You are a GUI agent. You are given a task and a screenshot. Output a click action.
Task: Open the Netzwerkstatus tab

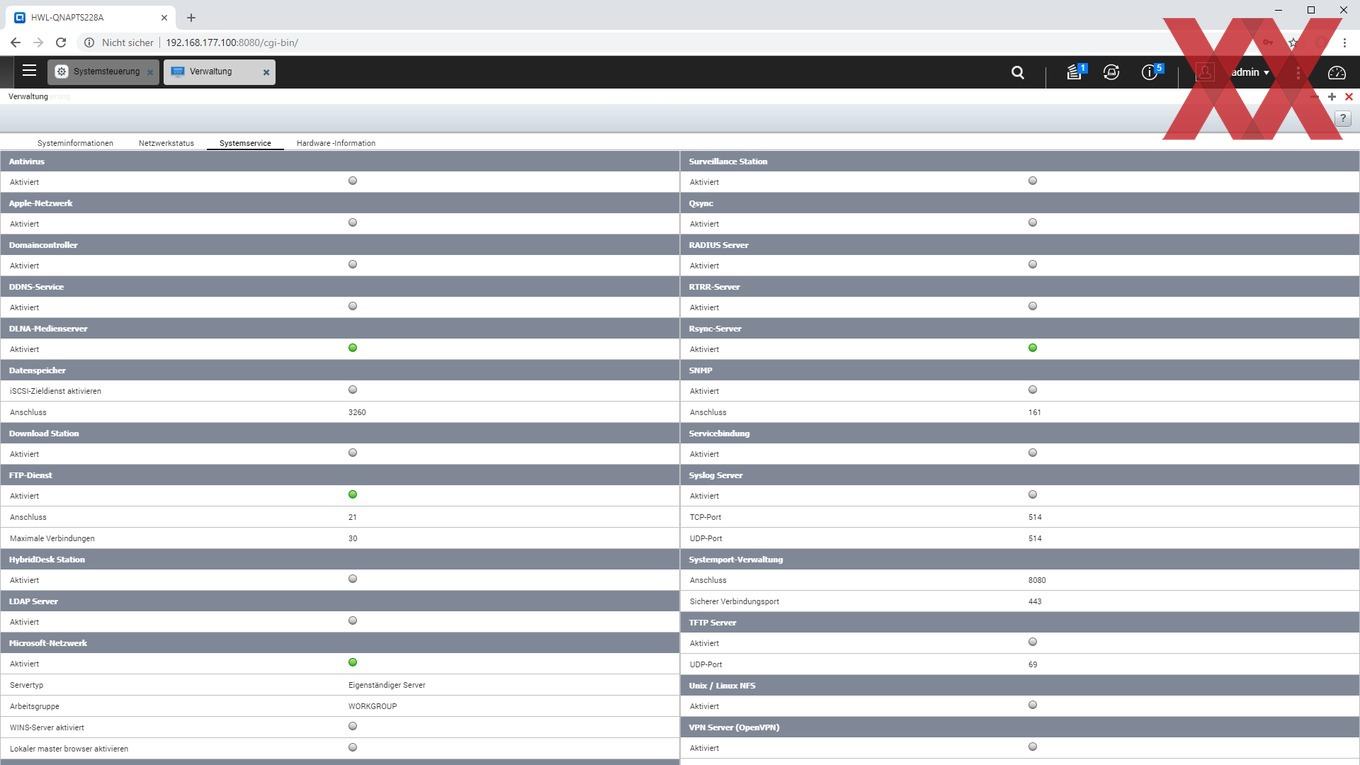[x=166, y=143]
